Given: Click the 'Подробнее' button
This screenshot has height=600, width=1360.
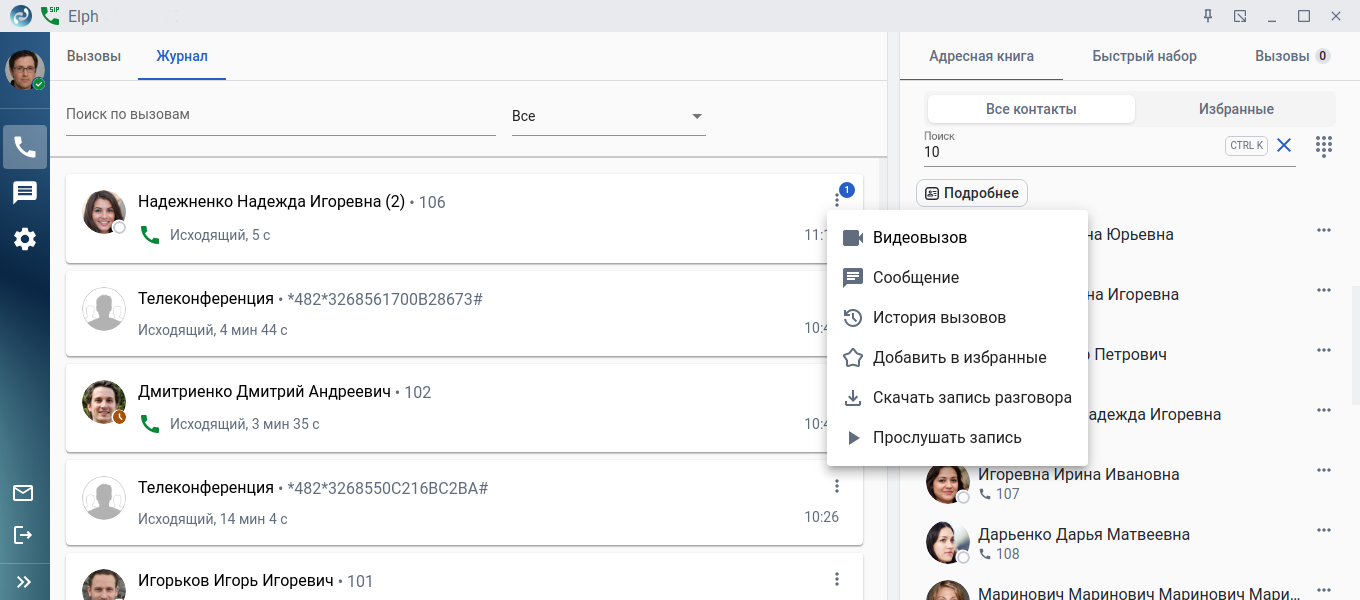Looking at the screenshot, I should [x=971, y=193].
